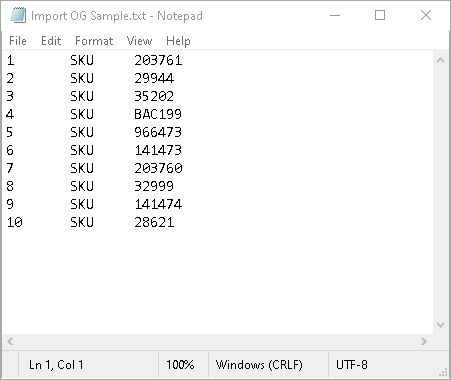451x380 pixels.
Task: Open the View menu
Action: coord(139,41)
